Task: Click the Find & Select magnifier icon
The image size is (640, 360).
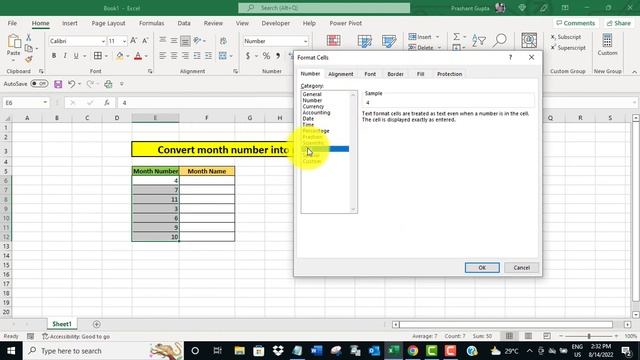Action: pos(500,40)
